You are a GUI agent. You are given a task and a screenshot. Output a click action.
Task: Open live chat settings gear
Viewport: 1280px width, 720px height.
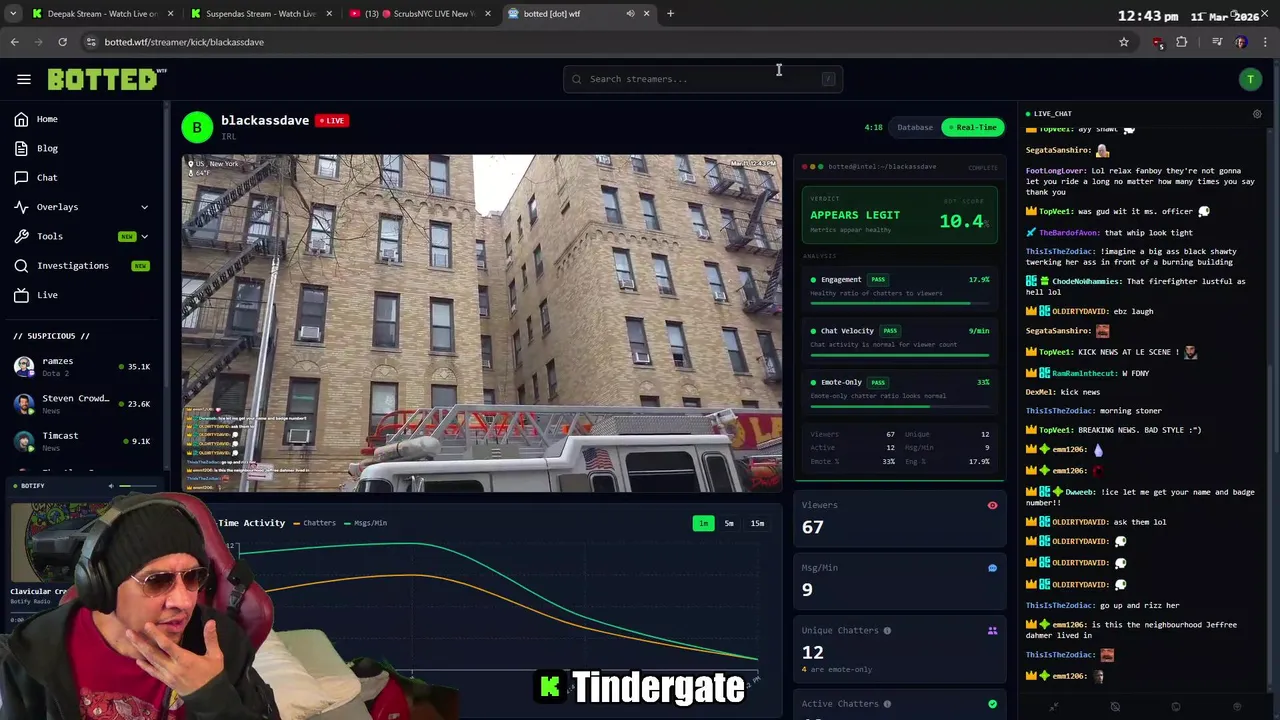coord(1257,114)
